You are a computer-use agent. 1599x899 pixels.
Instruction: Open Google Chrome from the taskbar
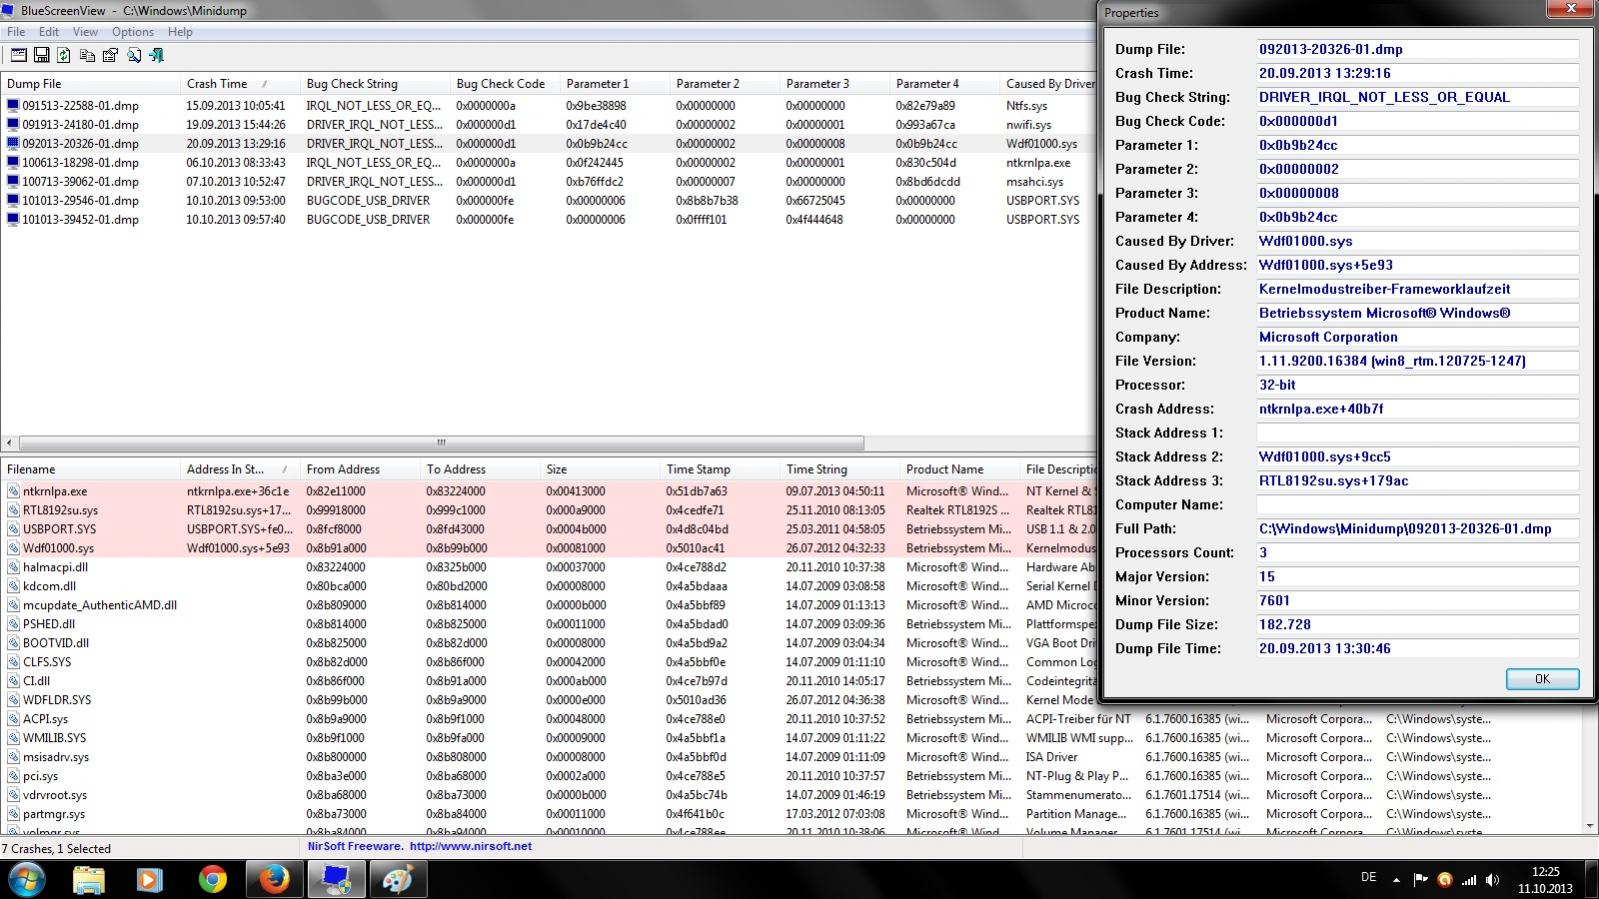pyautogui.click(x=212, y=880)
